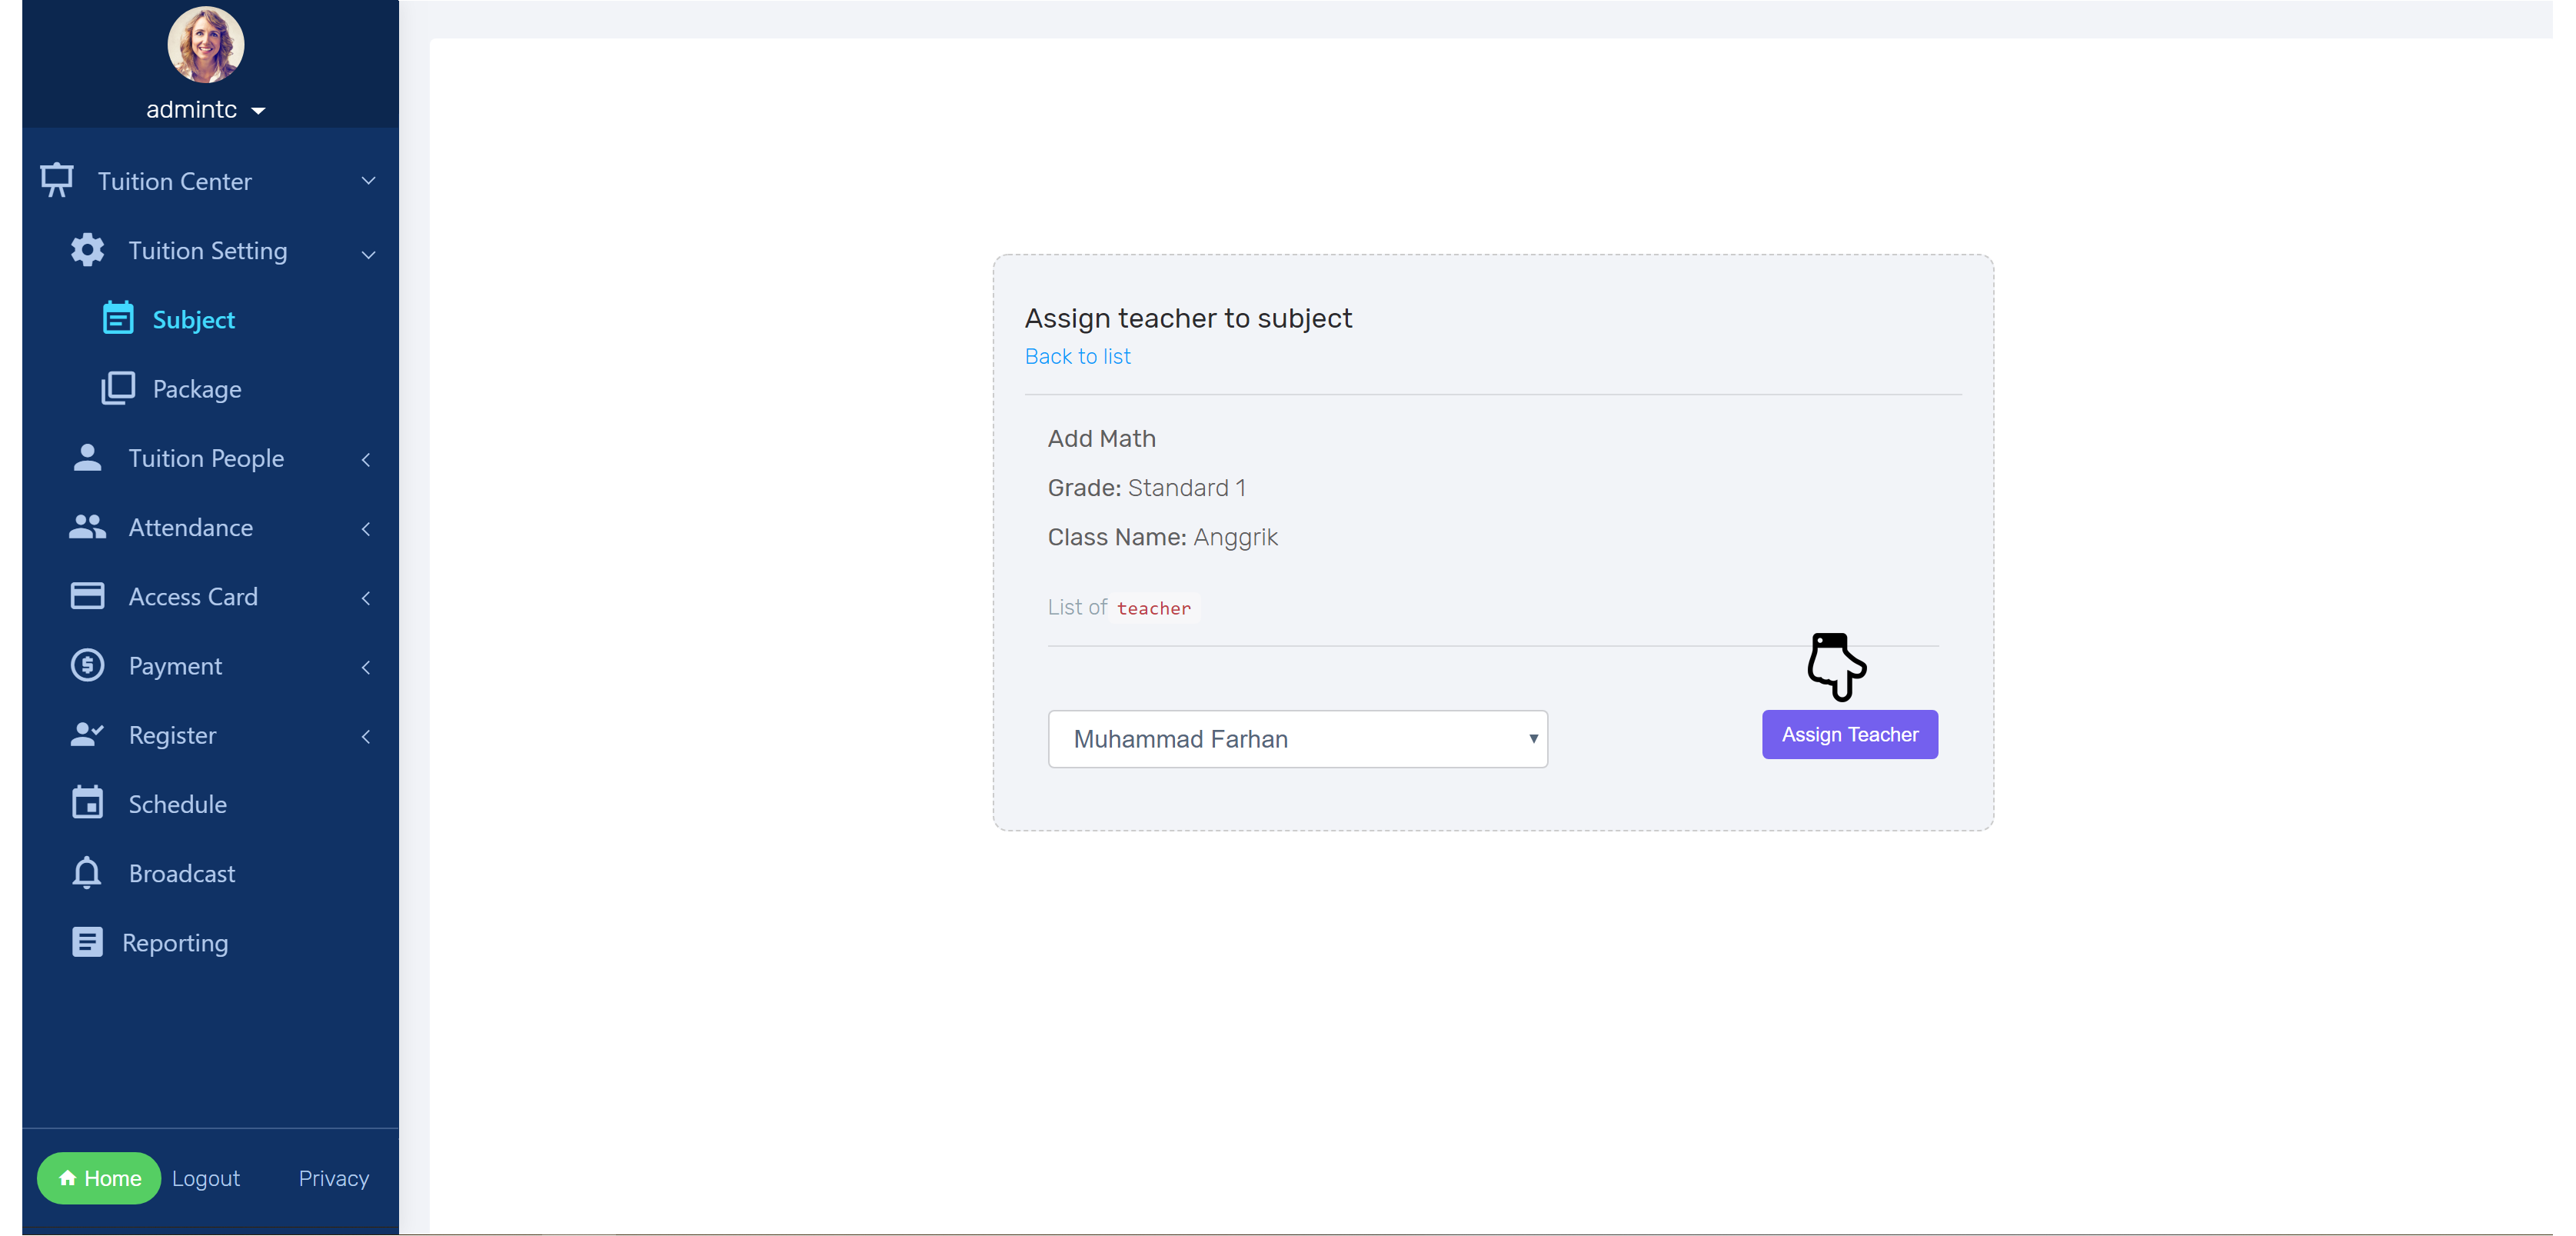This screenshot has width=2576, height=1236.
Task: Open the admintc user dropdown caret
Action: tap(258, 111)
